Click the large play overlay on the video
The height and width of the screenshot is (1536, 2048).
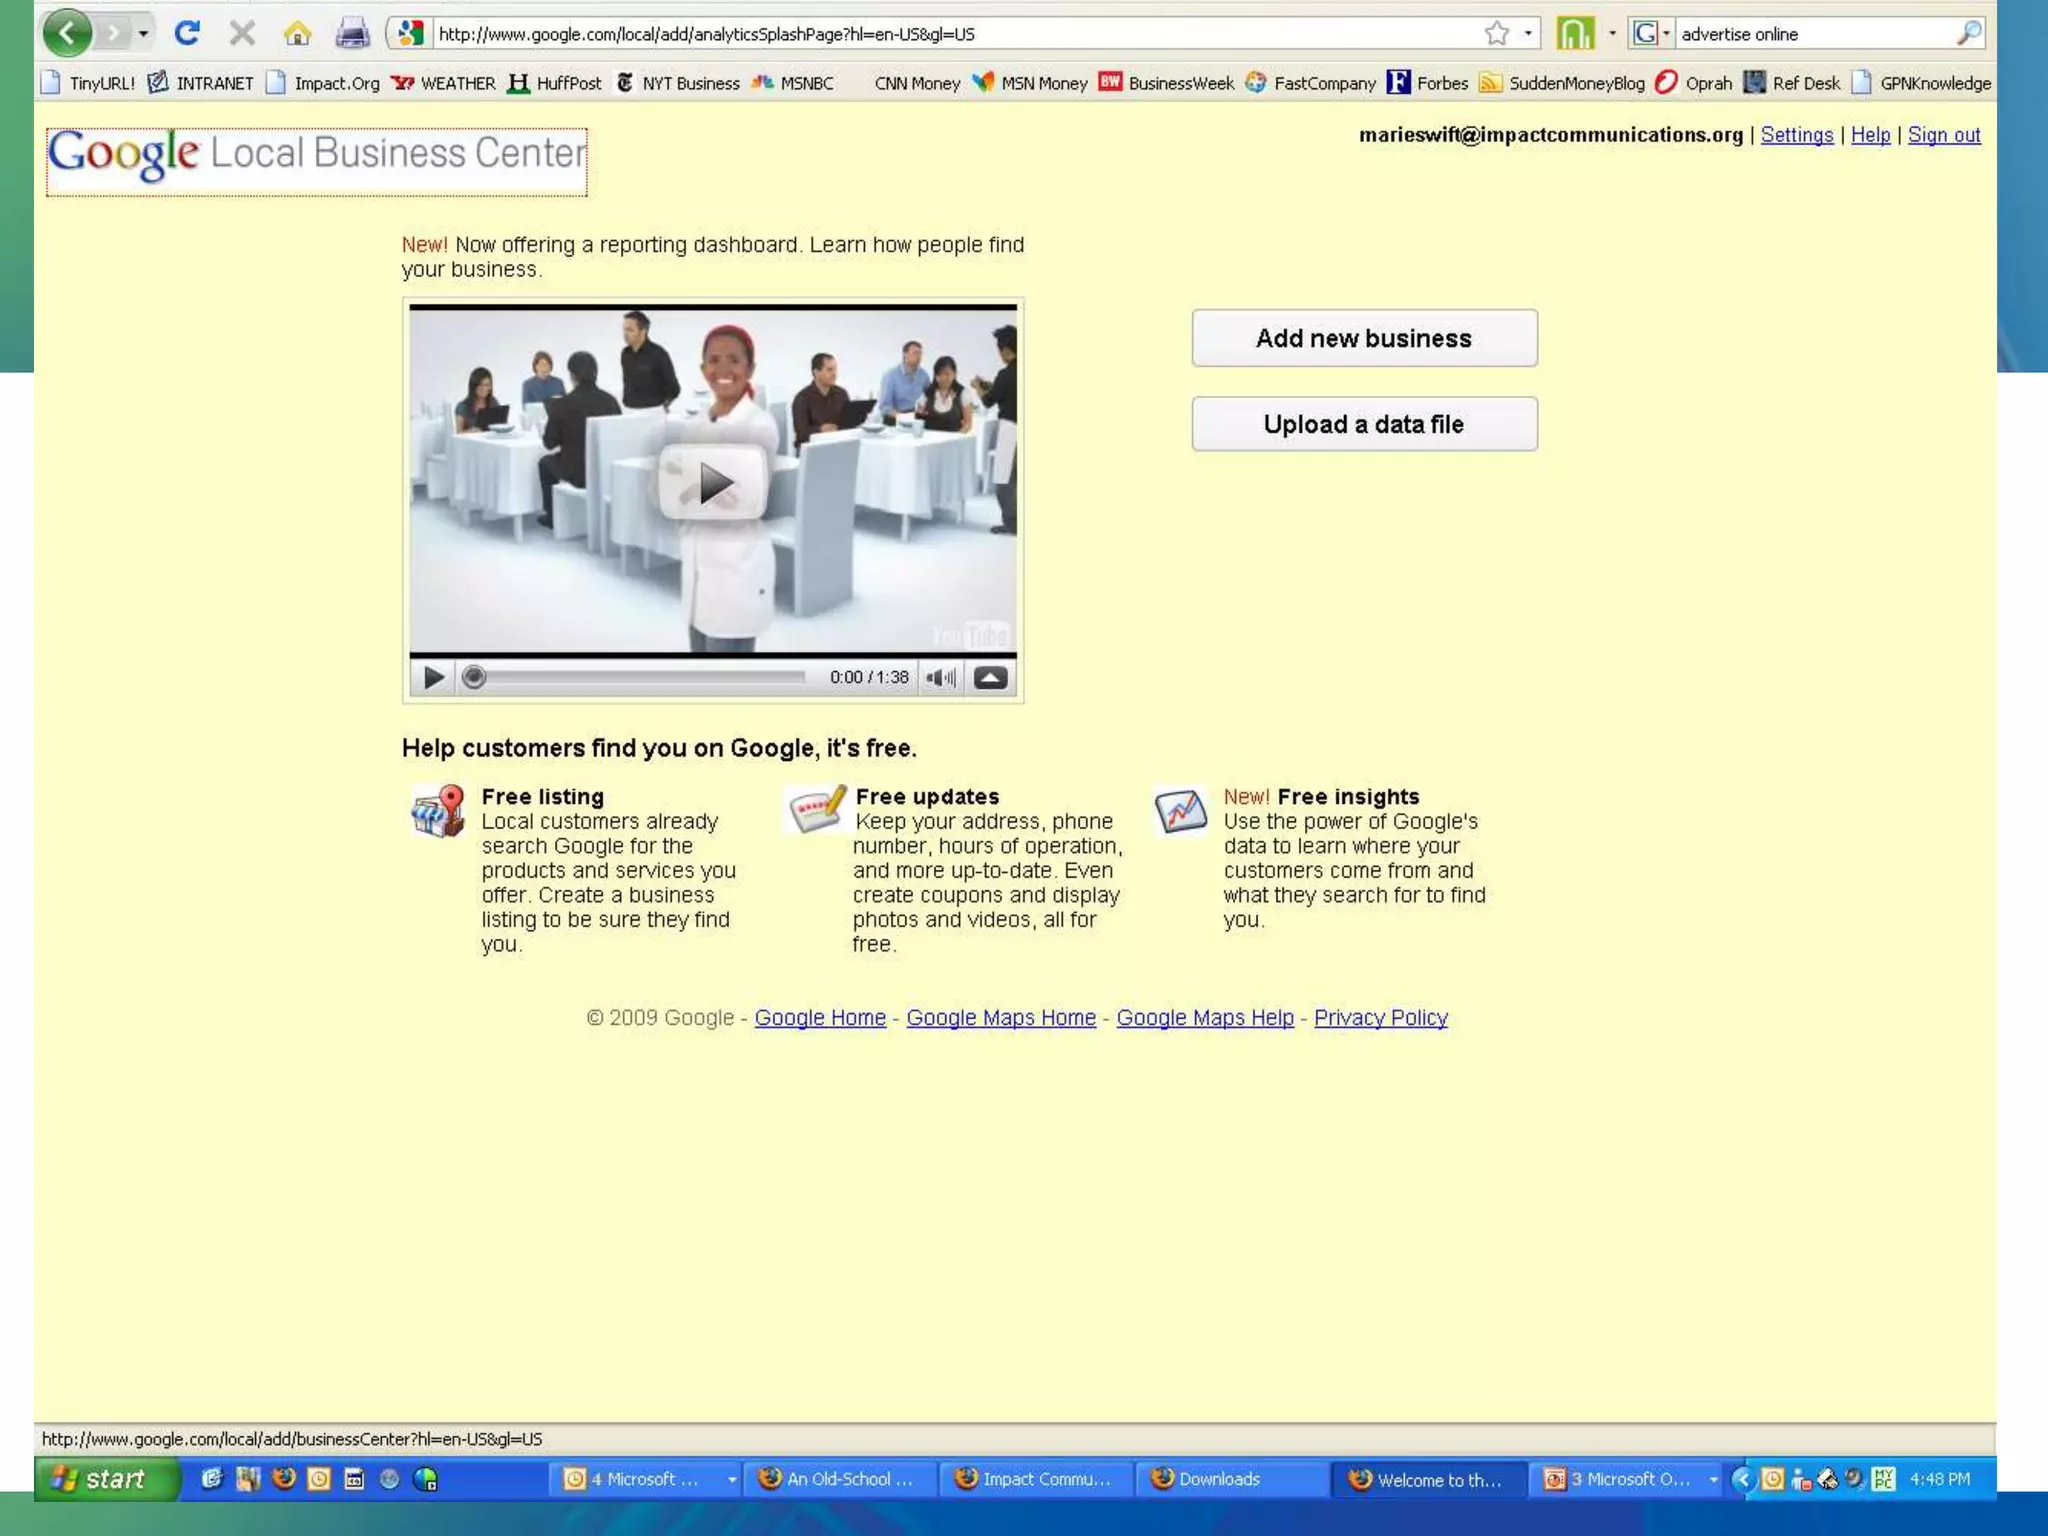(x=712, y=483)
